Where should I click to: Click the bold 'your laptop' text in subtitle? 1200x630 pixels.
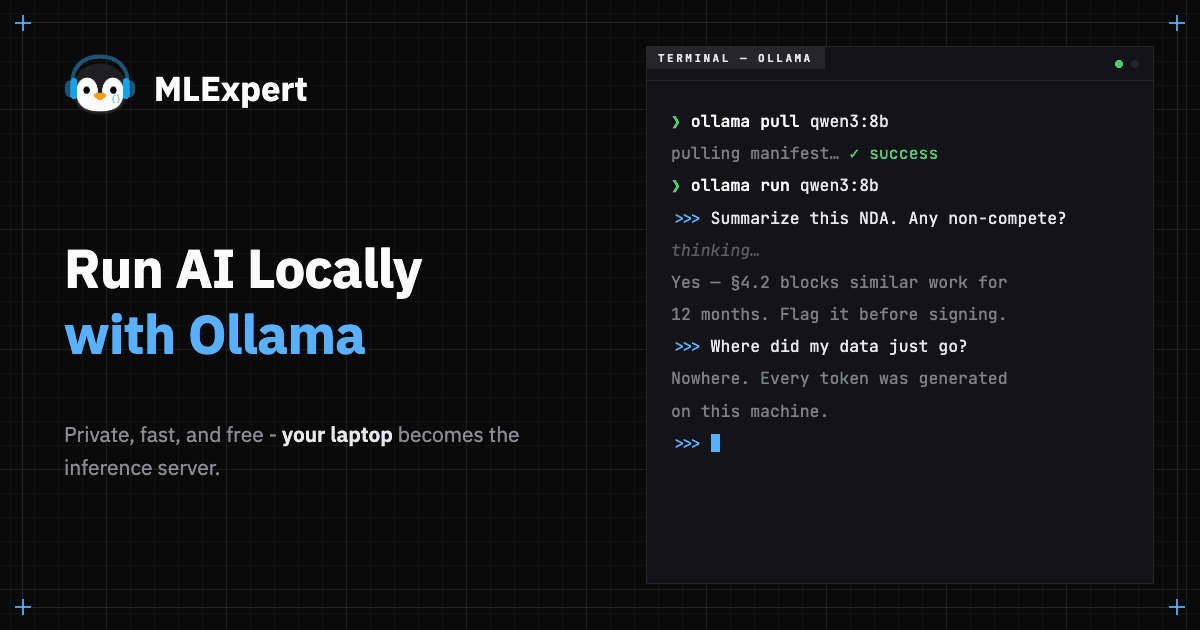[337, 436]
